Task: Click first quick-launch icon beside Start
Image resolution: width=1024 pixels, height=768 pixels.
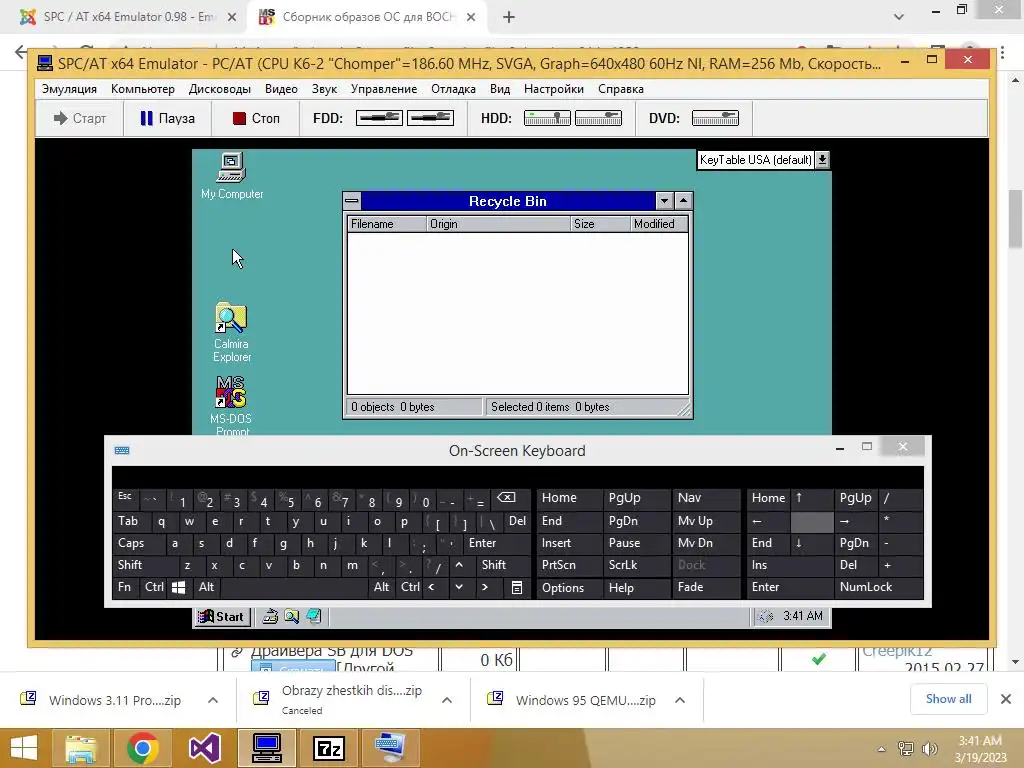Action: pyautogui.click(x=270, y=616)
